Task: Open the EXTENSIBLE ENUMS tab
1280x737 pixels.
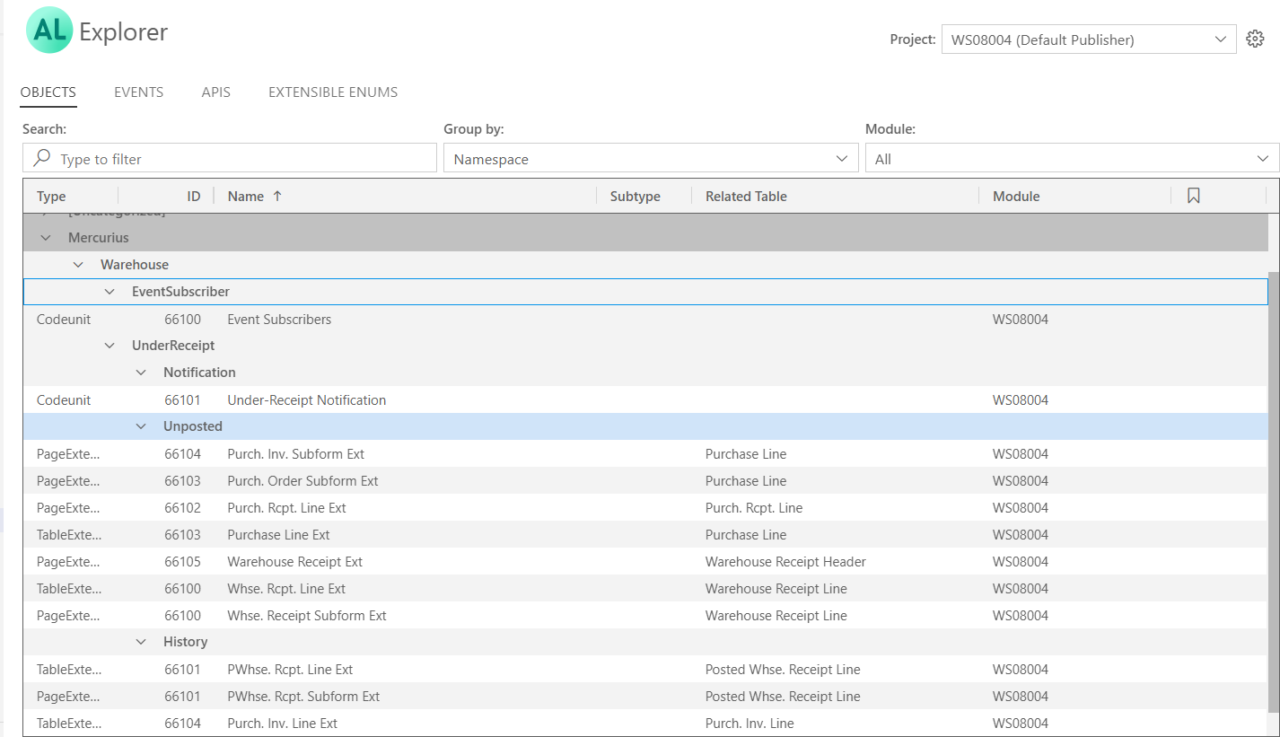Action: pos(332,92)
